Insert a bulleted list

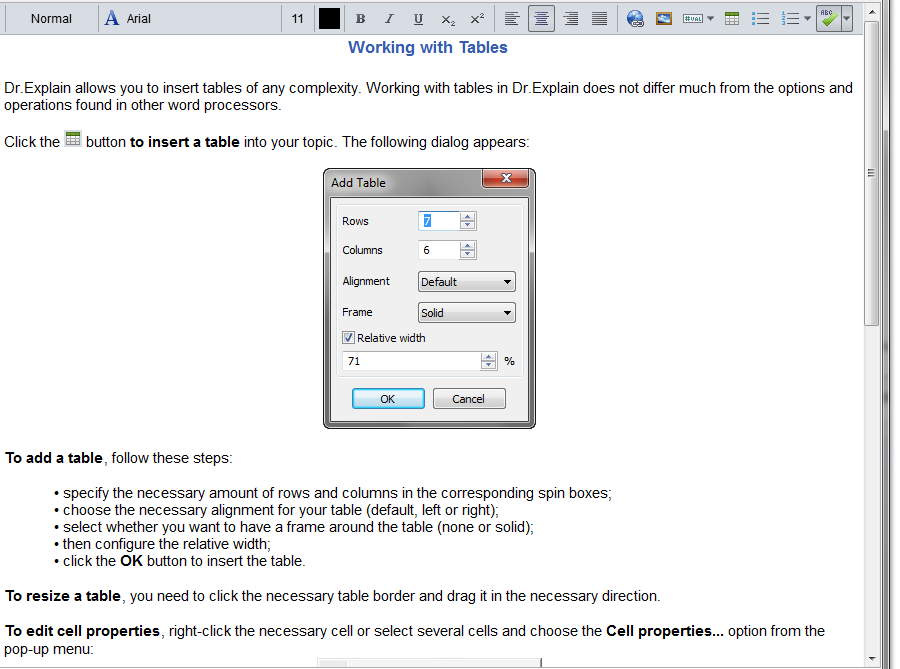760,19
